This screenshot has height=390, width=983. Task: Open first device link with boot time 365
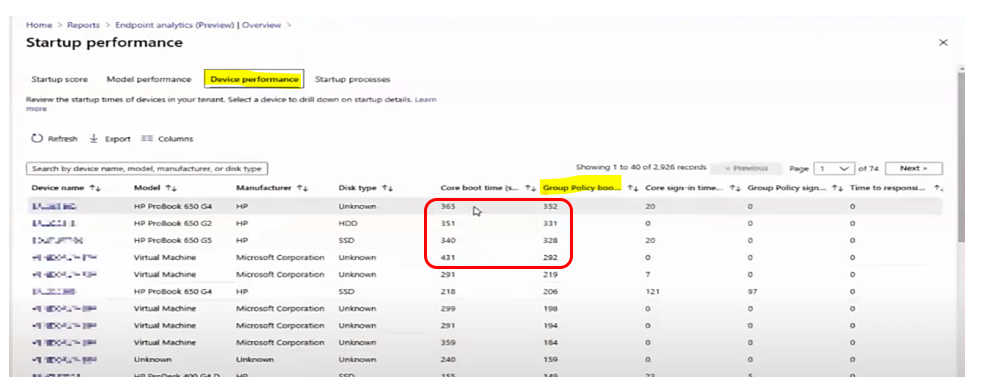point(54,206)
